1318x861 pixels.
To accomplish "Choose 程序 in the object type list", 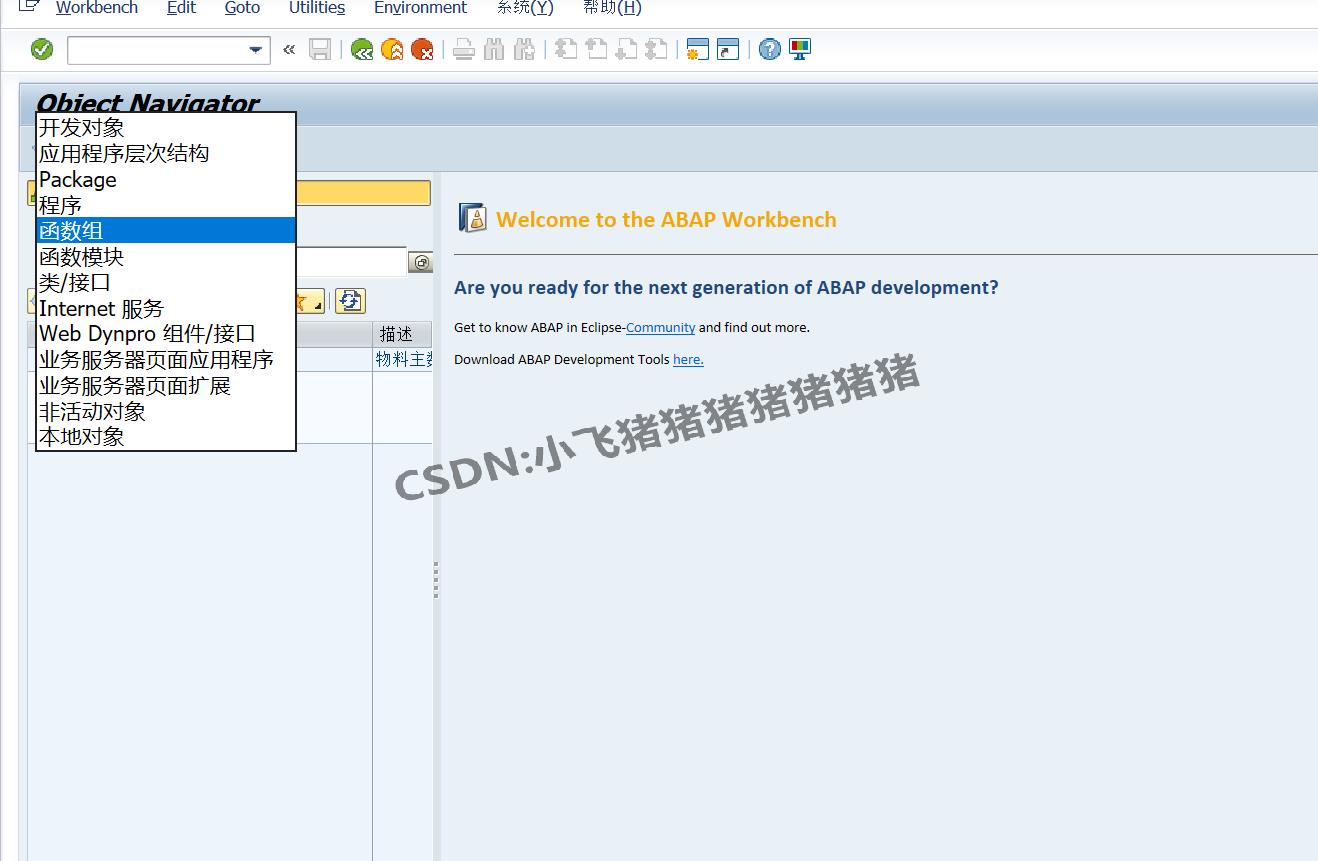I will click(166, 206).
